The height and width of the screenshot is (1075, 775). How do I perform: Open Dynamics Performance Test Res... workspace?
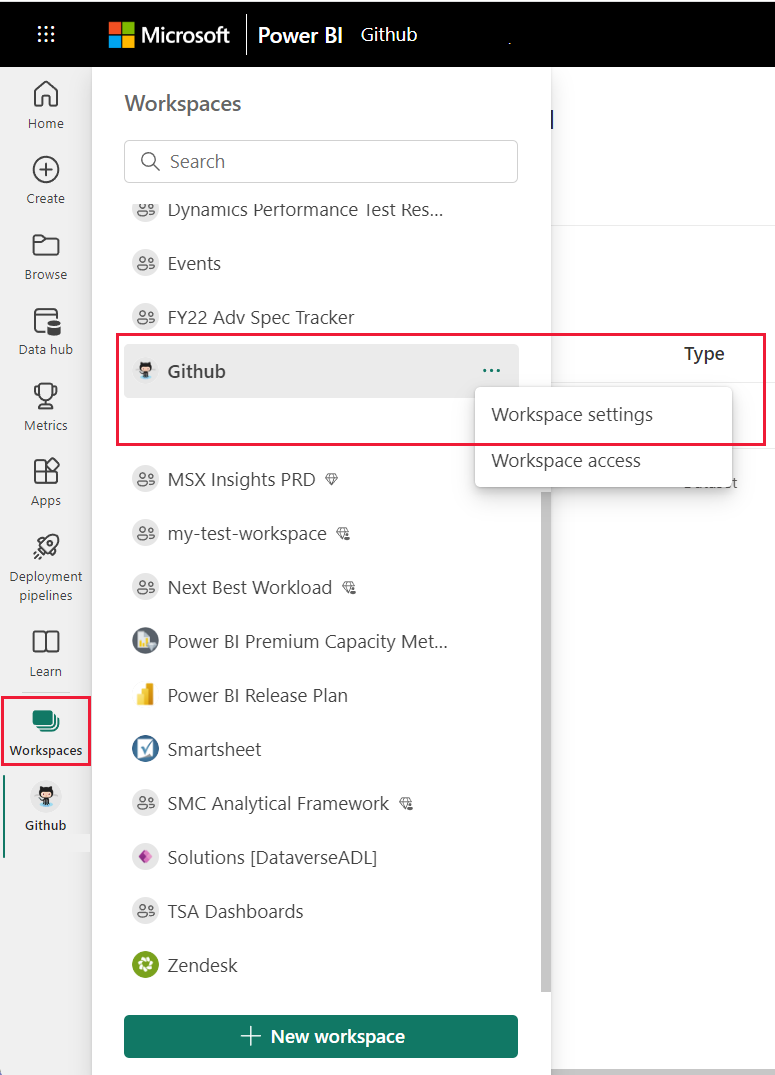[x=321, y=210]
